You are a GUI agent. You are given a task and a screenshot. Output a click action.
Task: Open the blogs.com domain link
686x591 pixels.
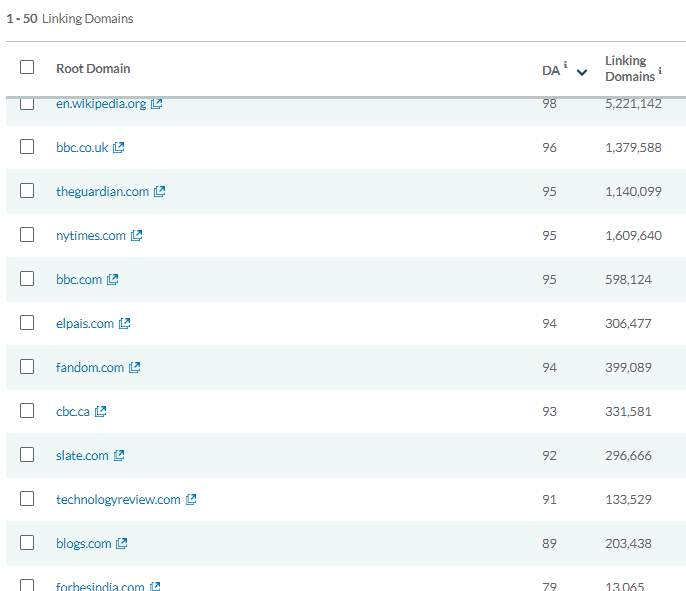84,544
